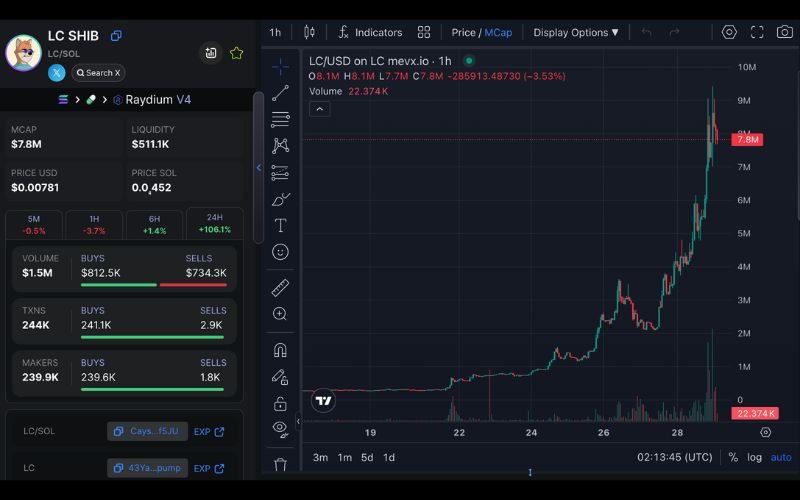The width and height of the screenshot is (800, 500).
Task: Select the trend line drawing tool
Action: [280, 93]
